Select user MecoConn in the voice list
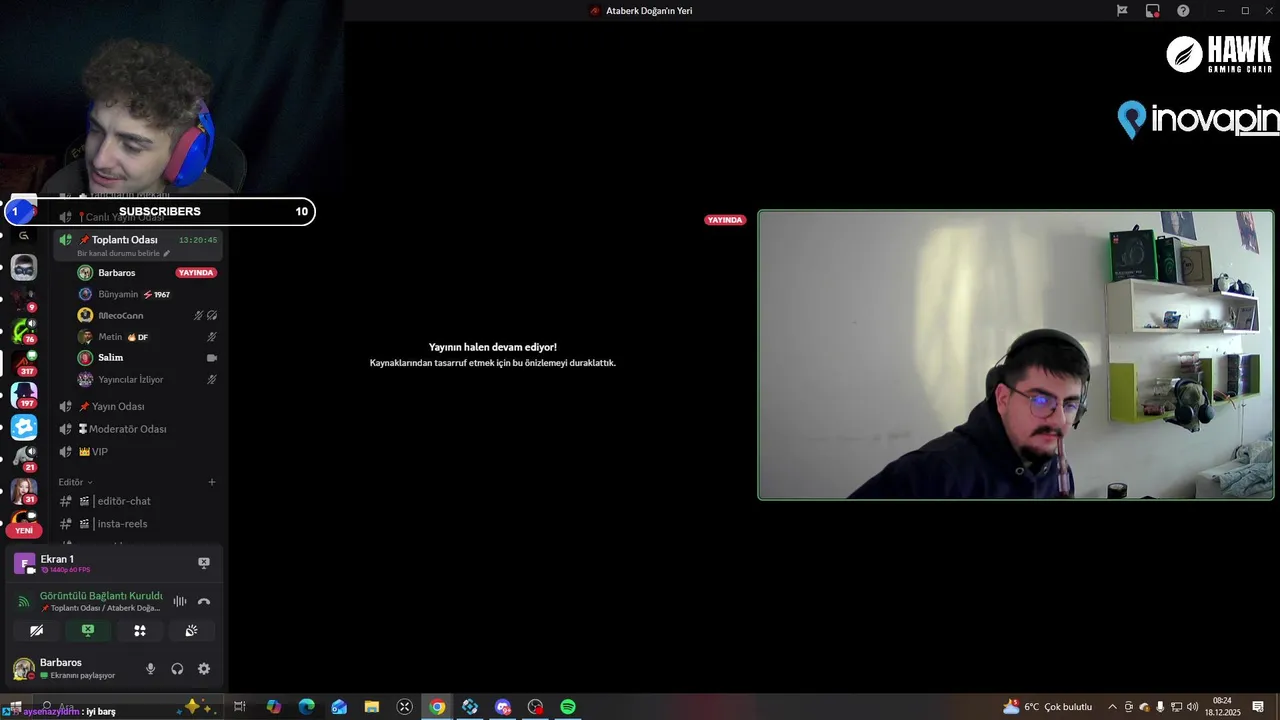This screenshot has height=720, width=1280. (x=120, y=316)
